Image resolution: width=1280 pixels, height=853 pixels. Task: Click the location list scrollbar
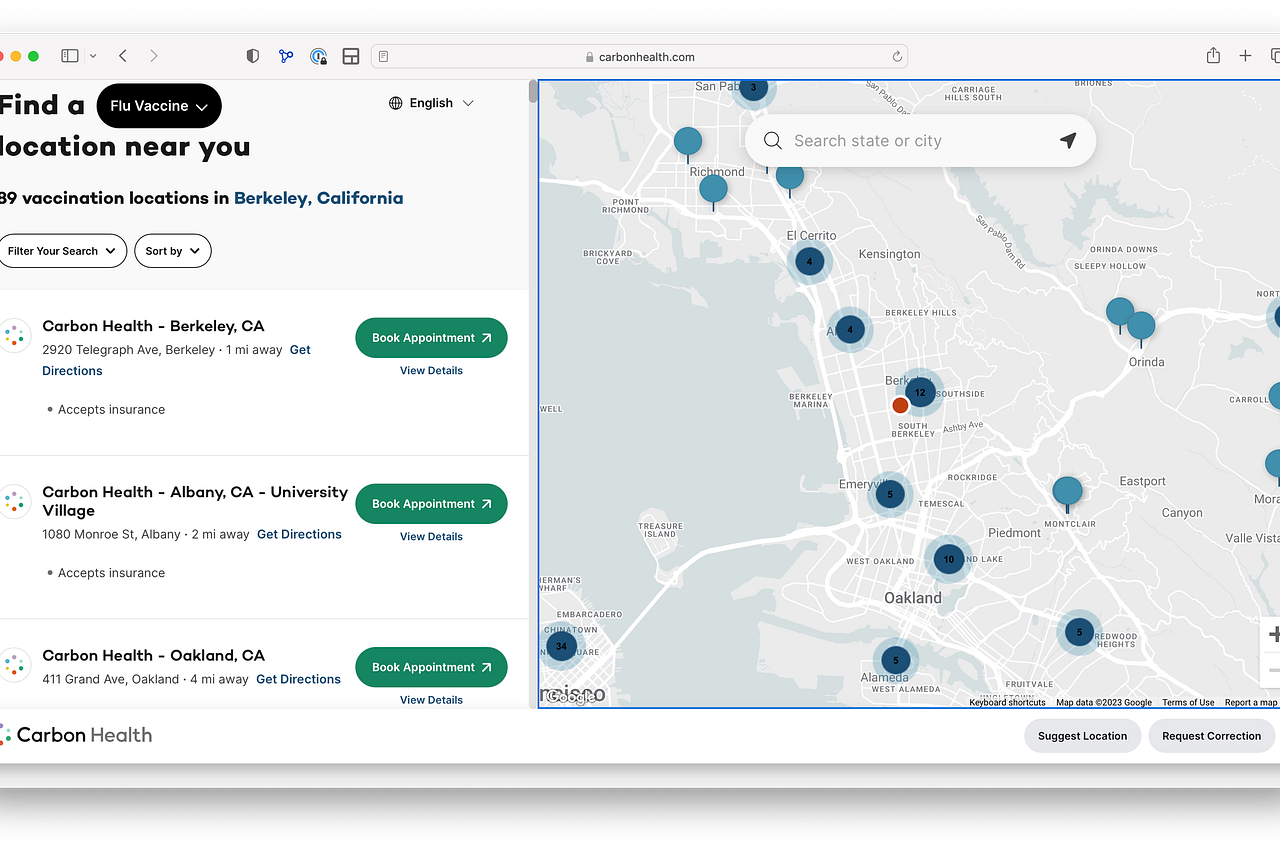(532, 91)
